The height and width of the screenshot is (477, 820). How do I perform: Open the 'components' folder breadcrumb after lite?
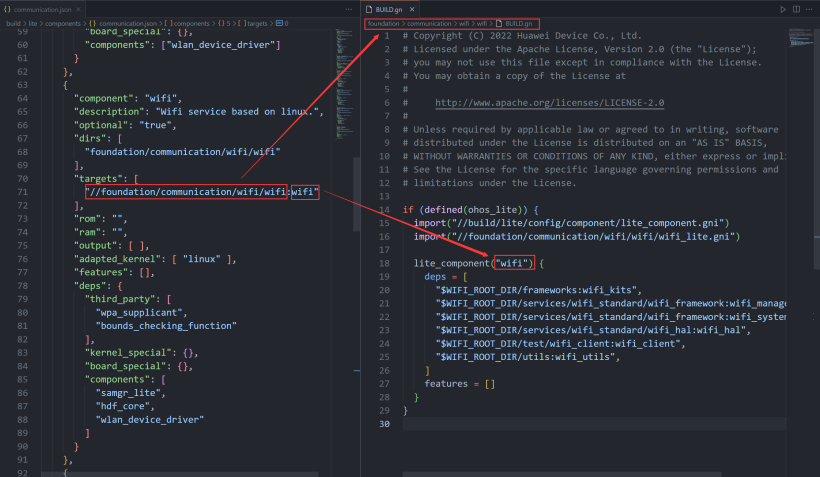point(63,24)
